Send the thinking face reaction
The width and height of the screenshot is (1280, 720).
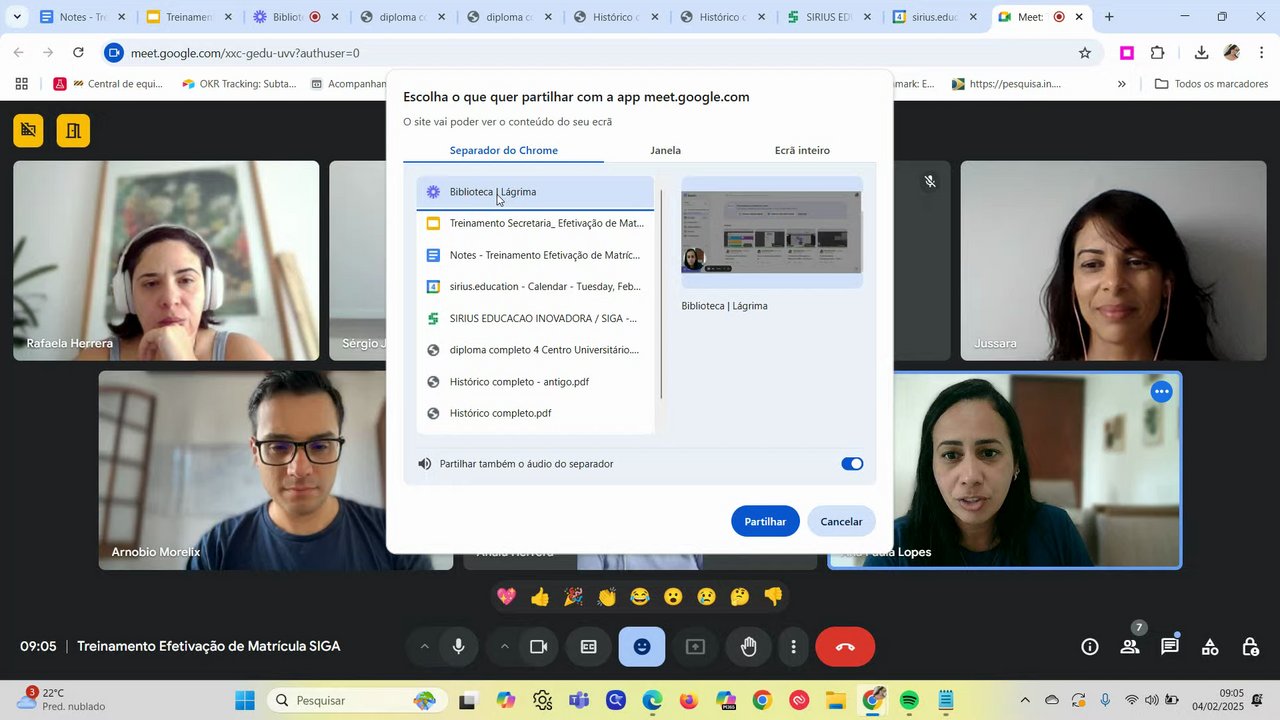coord(740,597)
